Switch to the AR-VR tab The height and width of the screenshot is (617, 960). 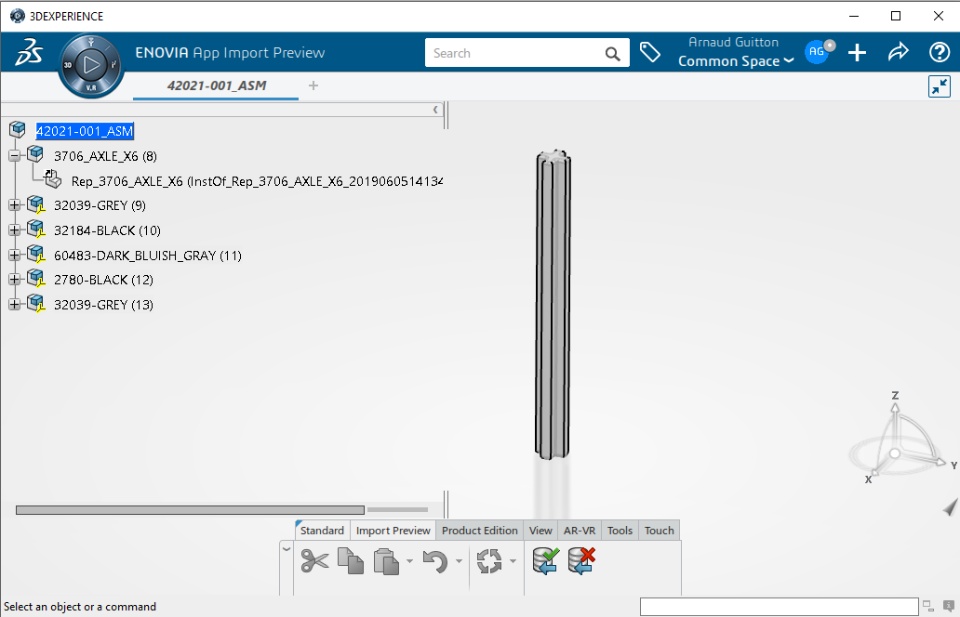(x=579, y=531)
